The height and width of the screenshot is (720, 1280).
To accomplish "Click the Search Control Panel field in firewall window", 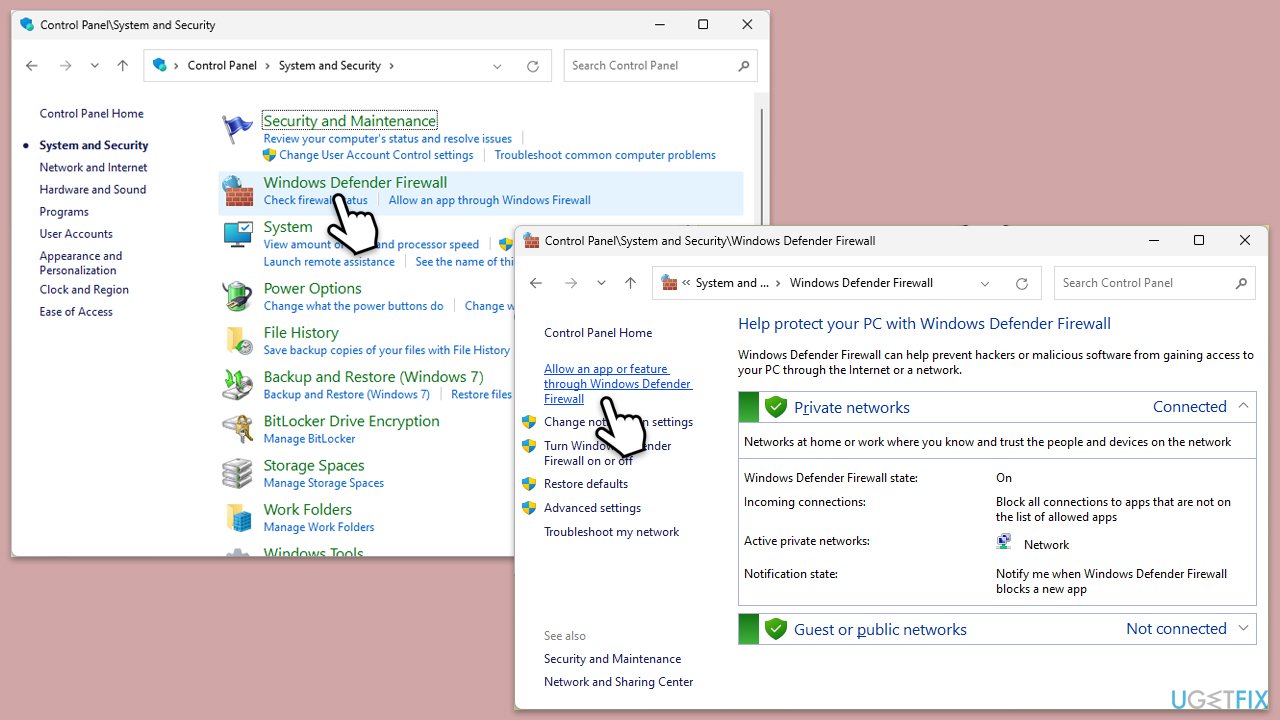I will 1145,283.
